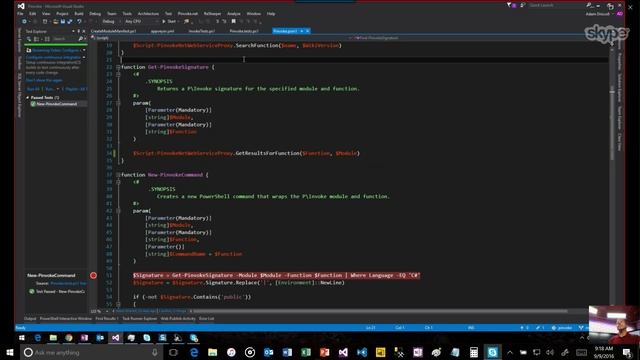
Task: Switch to the InvokeTests.ps1 tab
Action: [x=202, y=31]
